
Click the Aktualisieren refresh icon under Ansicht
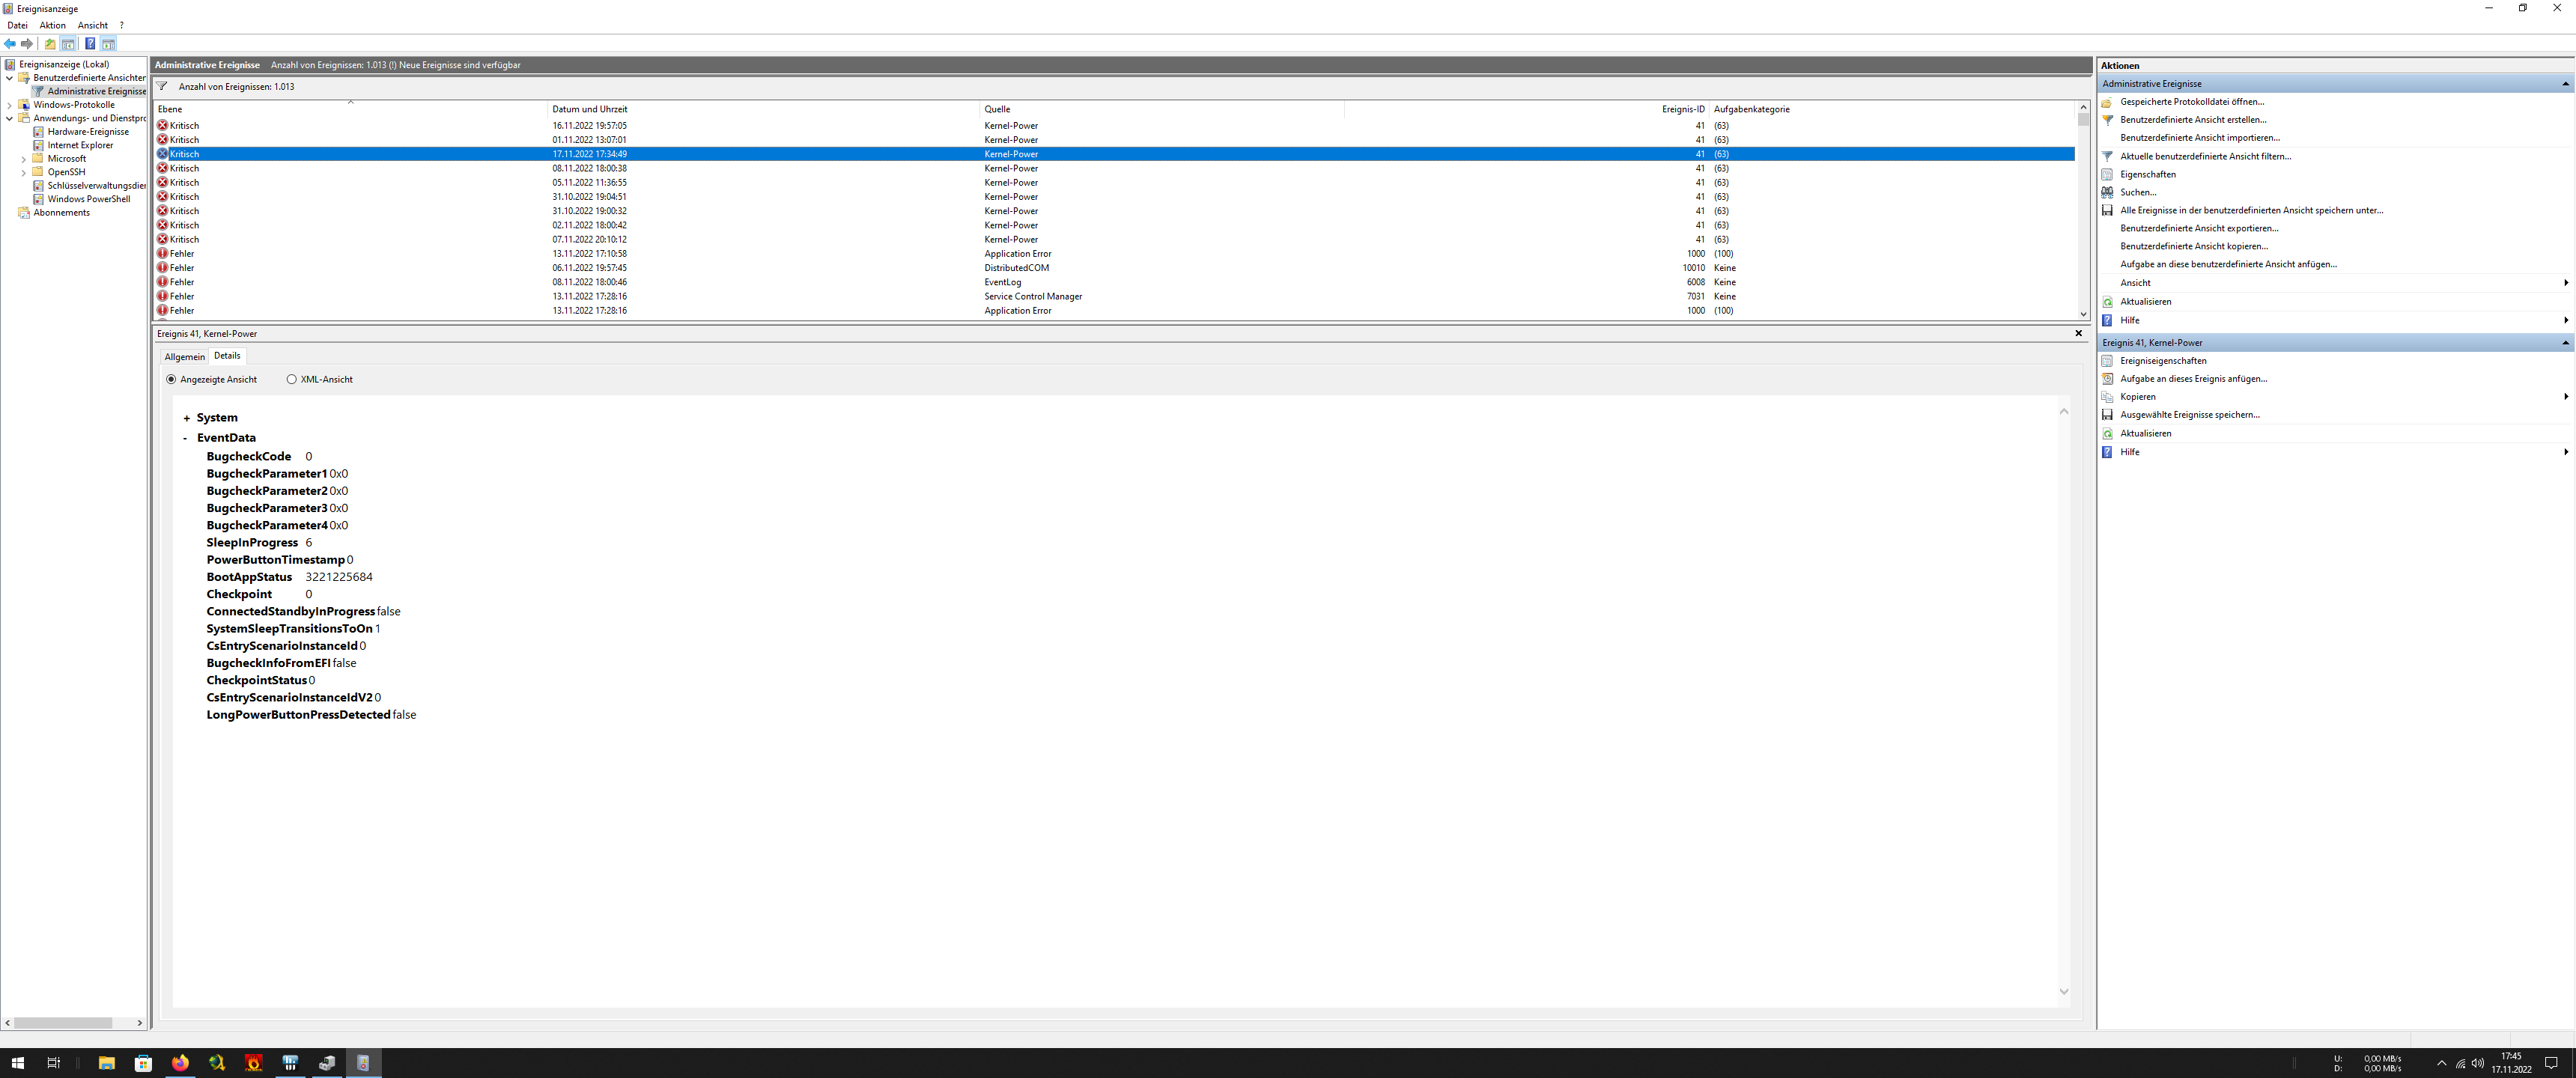coord(2107,302)
